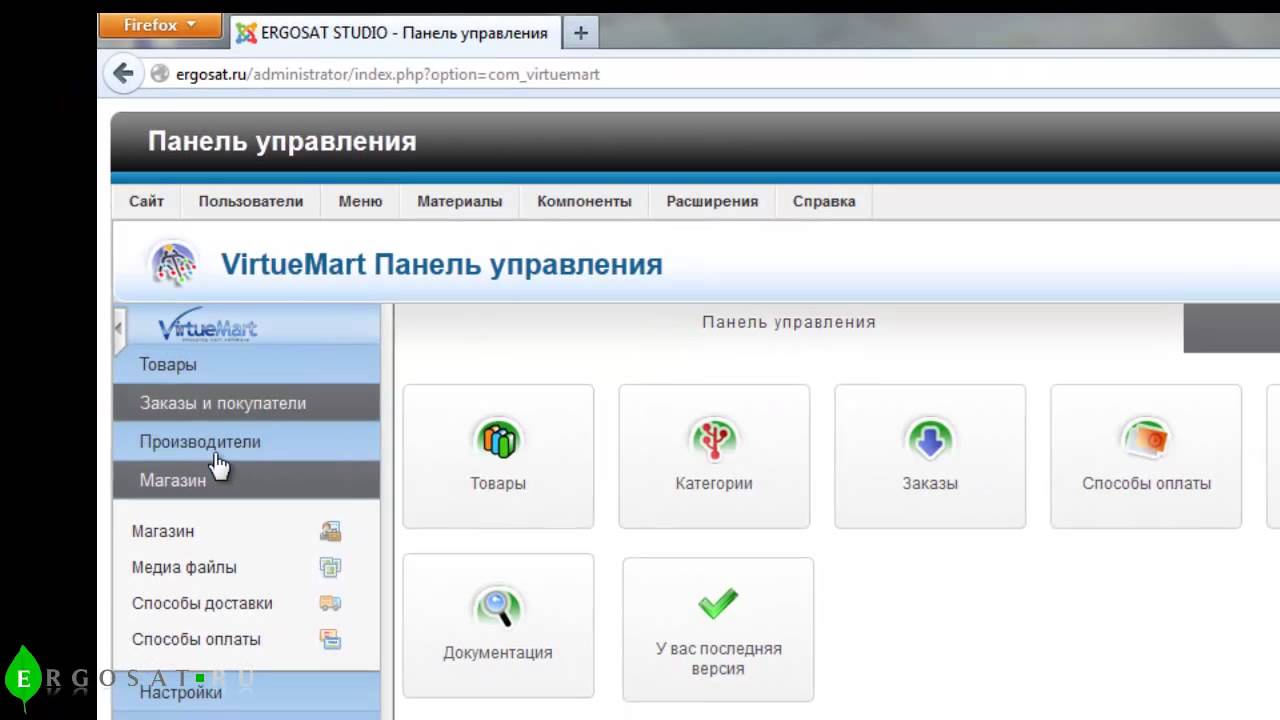Expand the Производители sidebar section
The image size is (1280, 720).
tap(246, 441)
